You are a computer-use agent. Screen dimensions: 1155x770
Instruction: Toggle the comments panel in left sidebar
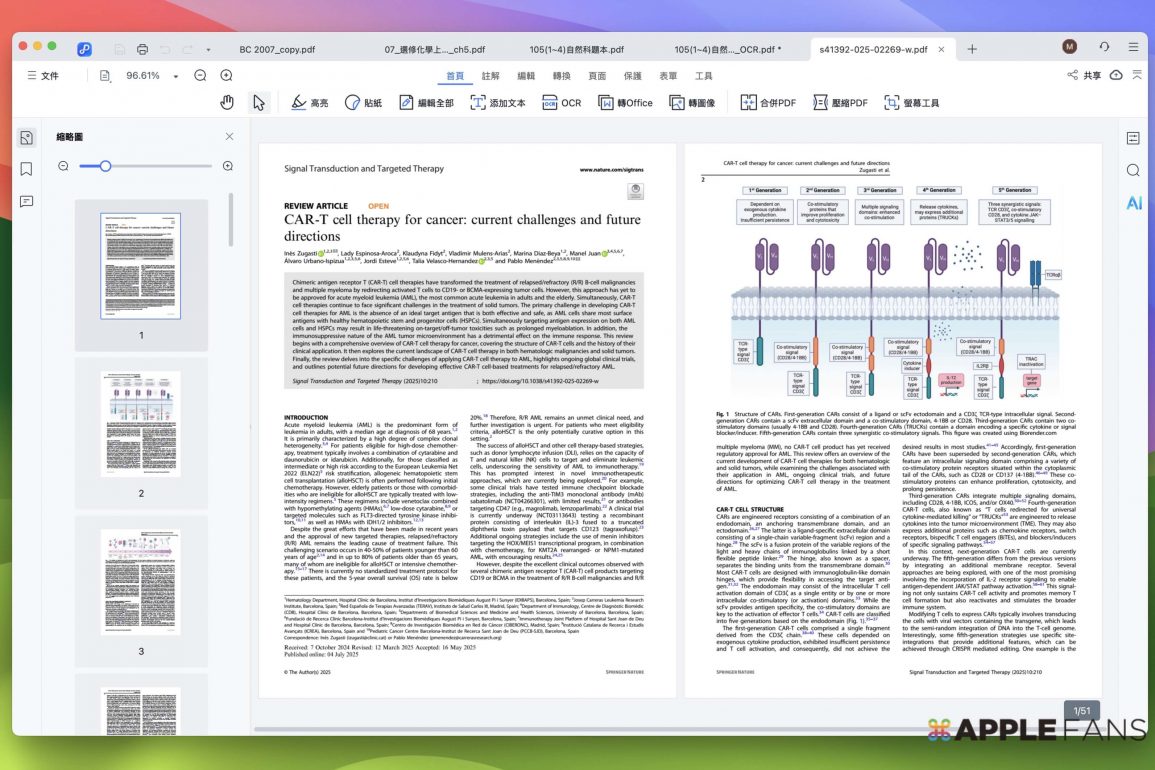coord(27,201)
